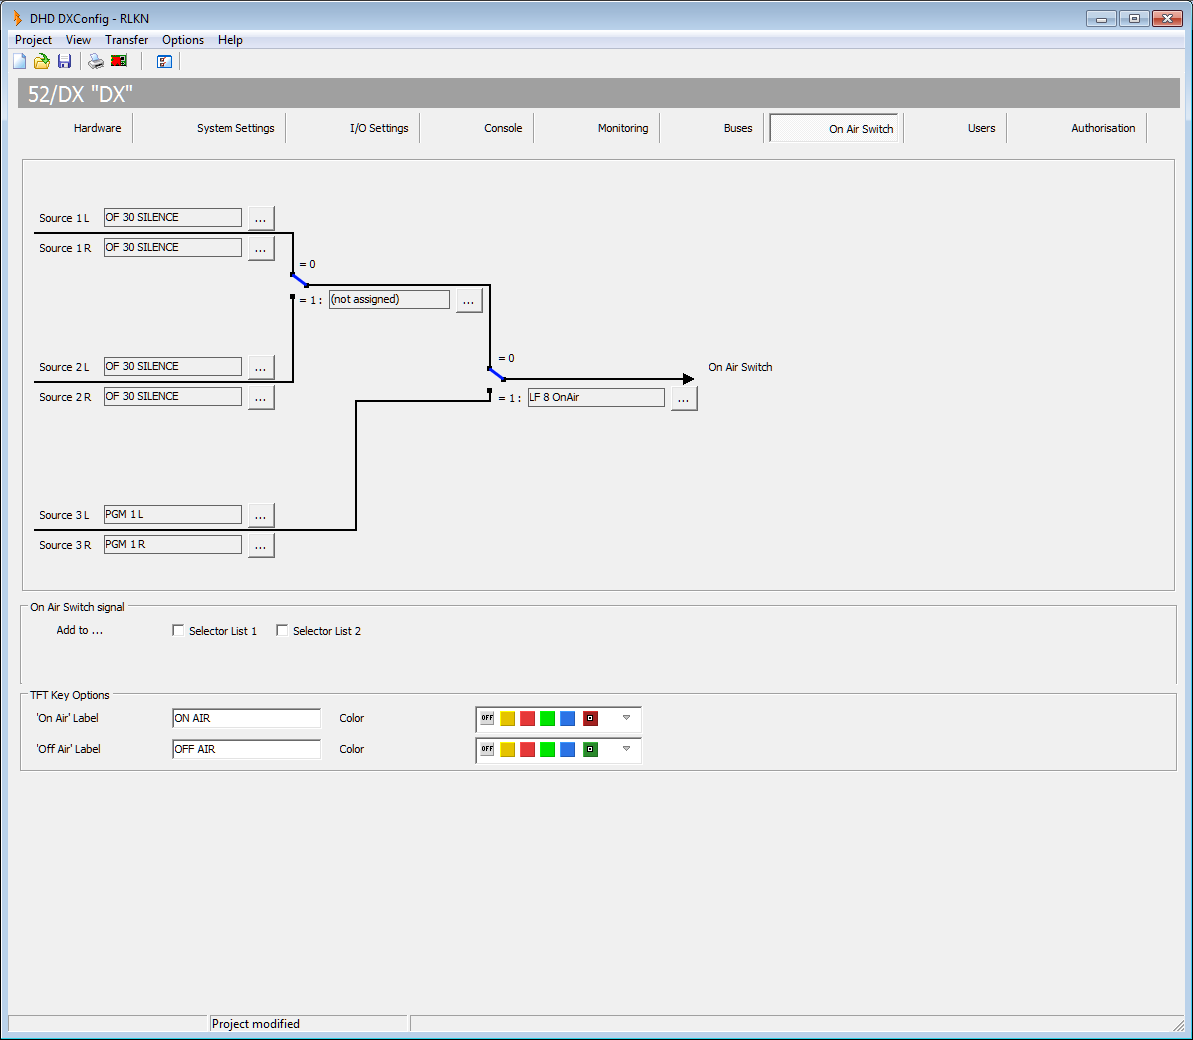Pick blue for the On Air color
The width and height of the screenshot is (1193, 1040).
567,718
